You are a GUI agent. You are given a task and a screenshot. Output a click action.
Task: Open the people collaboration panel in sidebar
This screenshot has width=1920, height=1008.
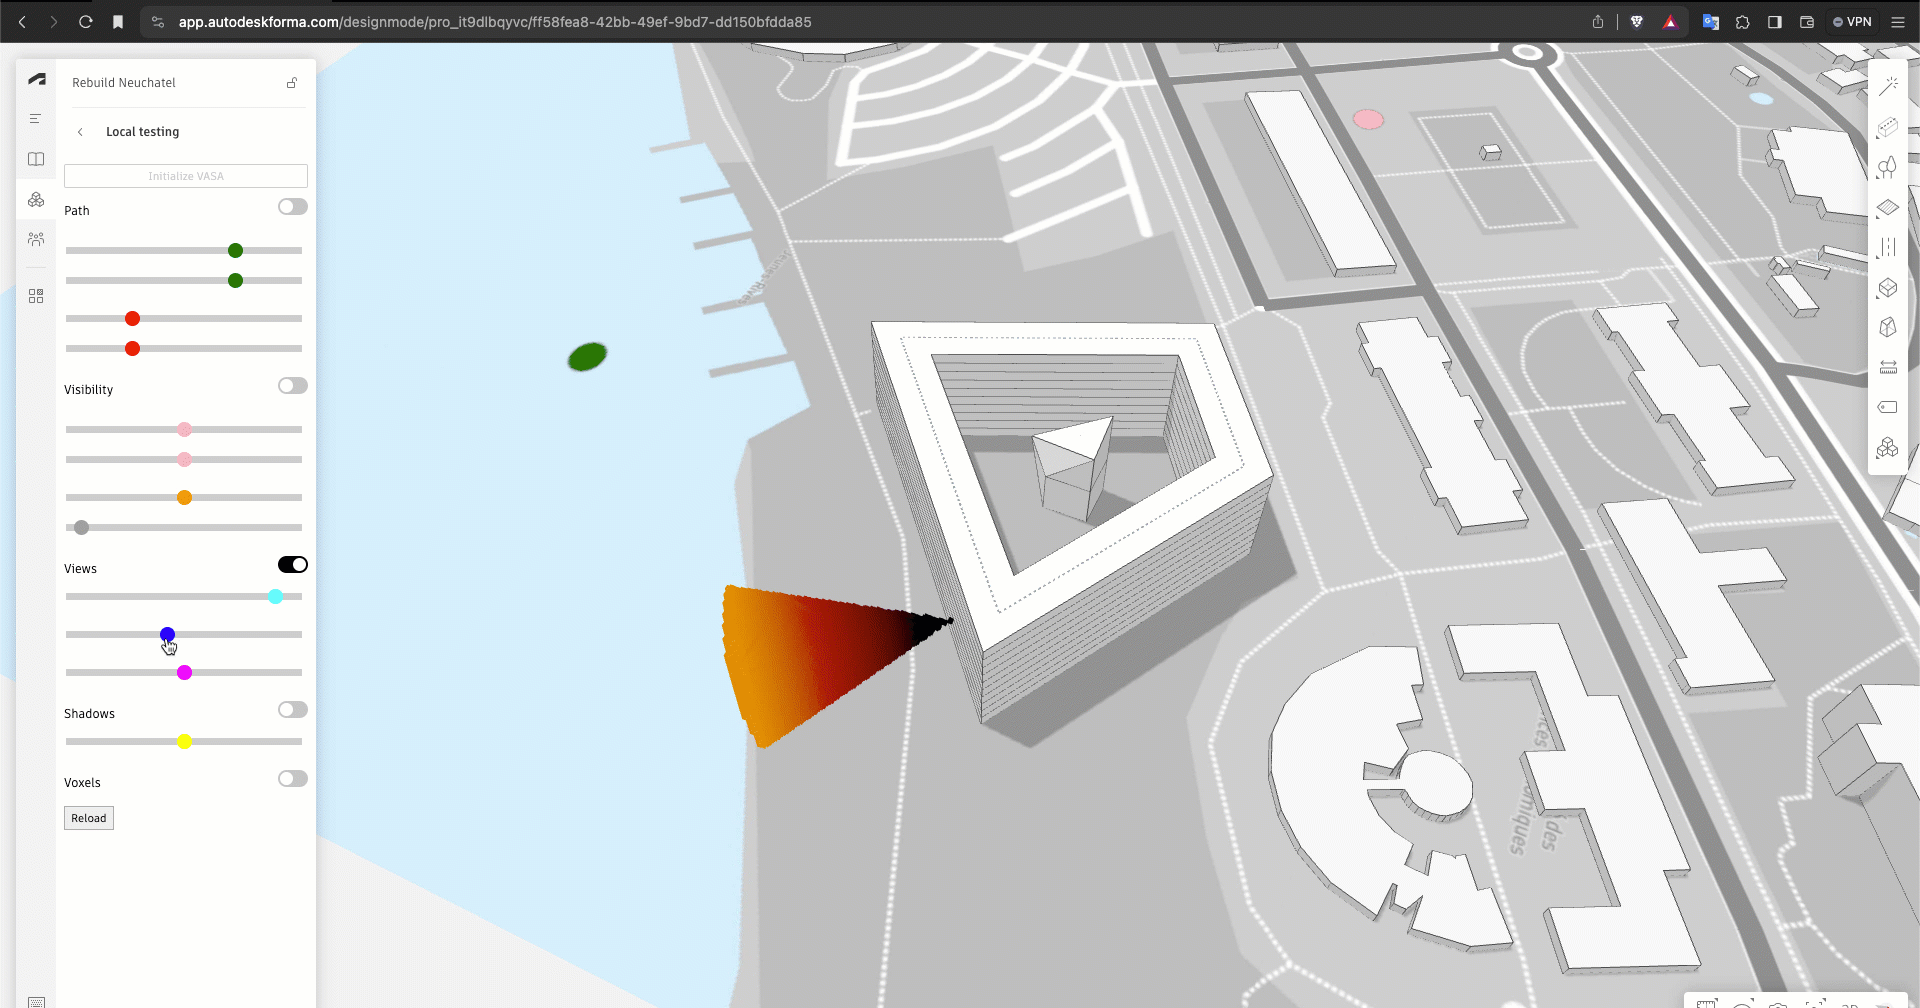click(36, 239)
